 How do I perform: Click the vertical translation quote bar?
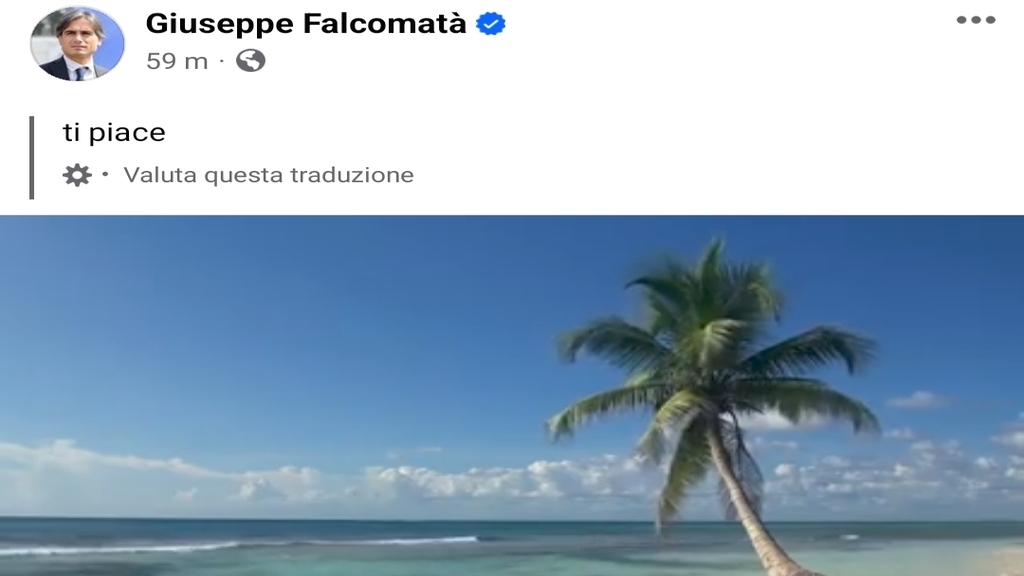(x=31, y=157)
